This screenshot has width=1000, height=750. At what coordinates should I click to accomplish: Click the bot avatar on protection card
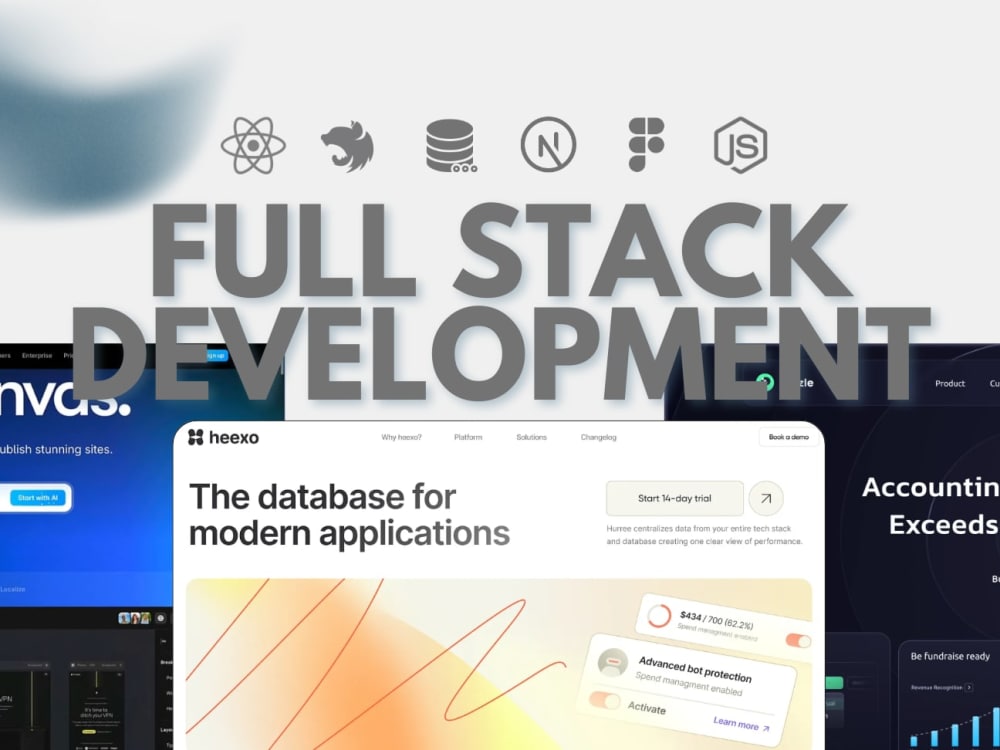coord(612,663)
